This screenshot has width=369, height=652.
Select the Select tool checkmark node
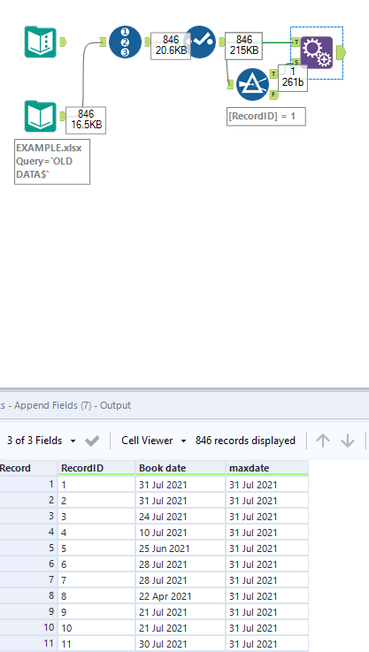tap(200, 42)
